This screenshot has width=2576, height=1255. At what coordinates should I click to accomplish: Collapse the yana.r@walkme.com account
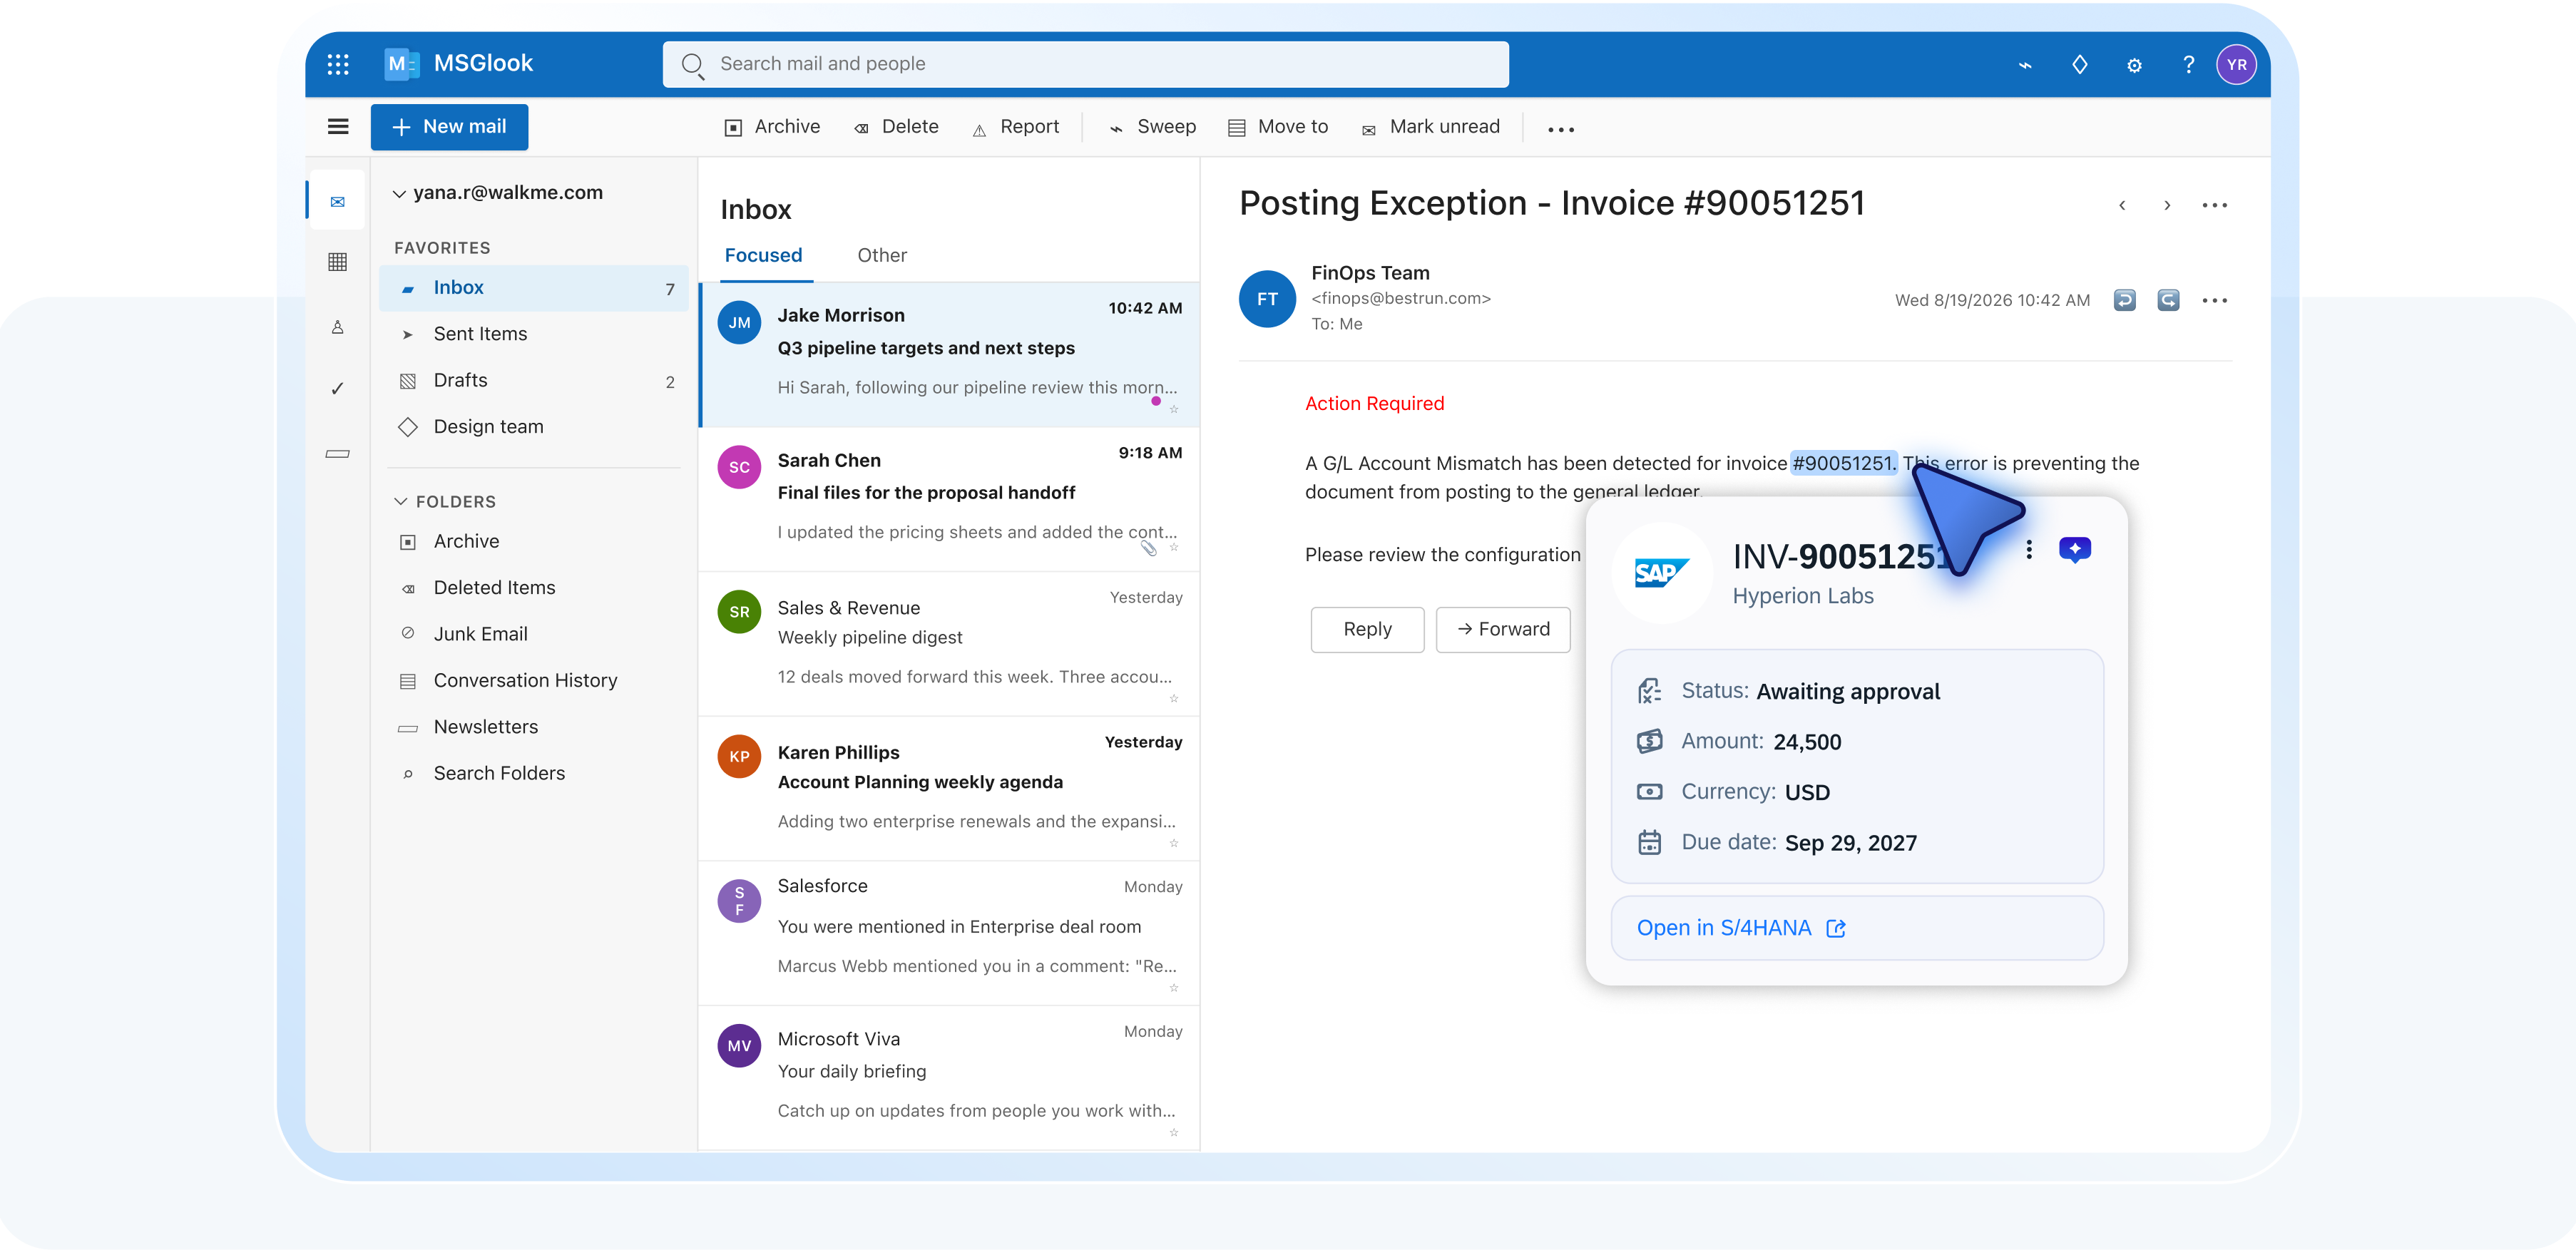pos(399,194)
